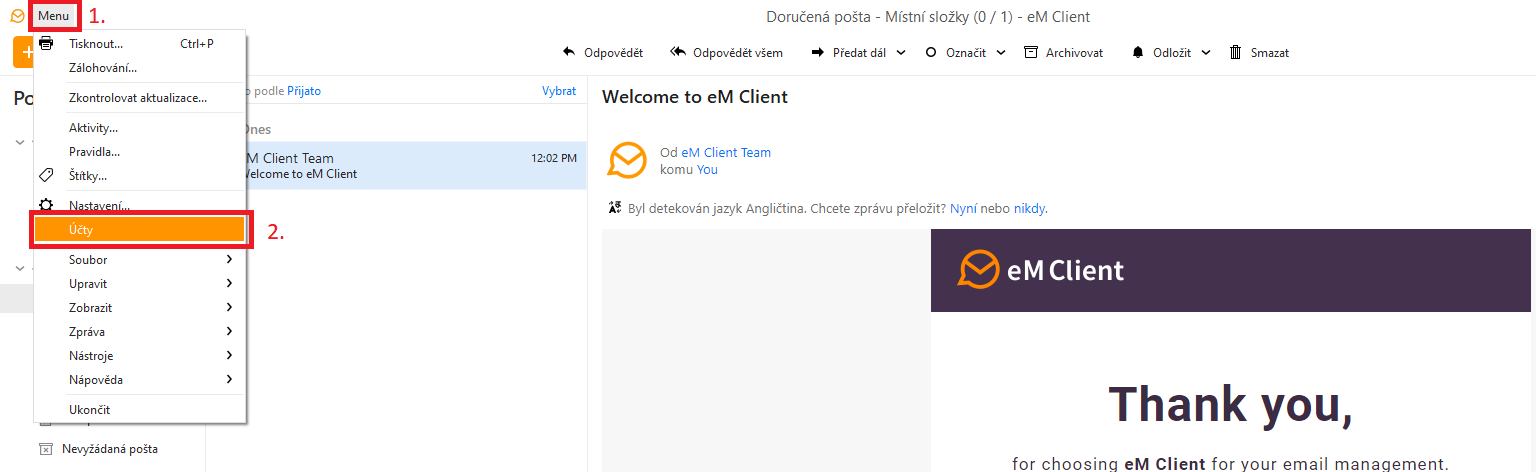Click the Přijato sort link
This screenshot has width=1536, height=472.
click(304, 91)
